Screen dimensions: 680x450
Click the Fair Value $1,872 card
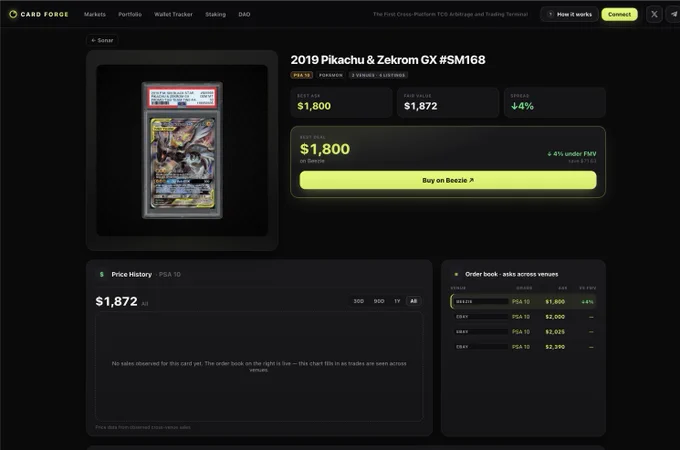448,102
